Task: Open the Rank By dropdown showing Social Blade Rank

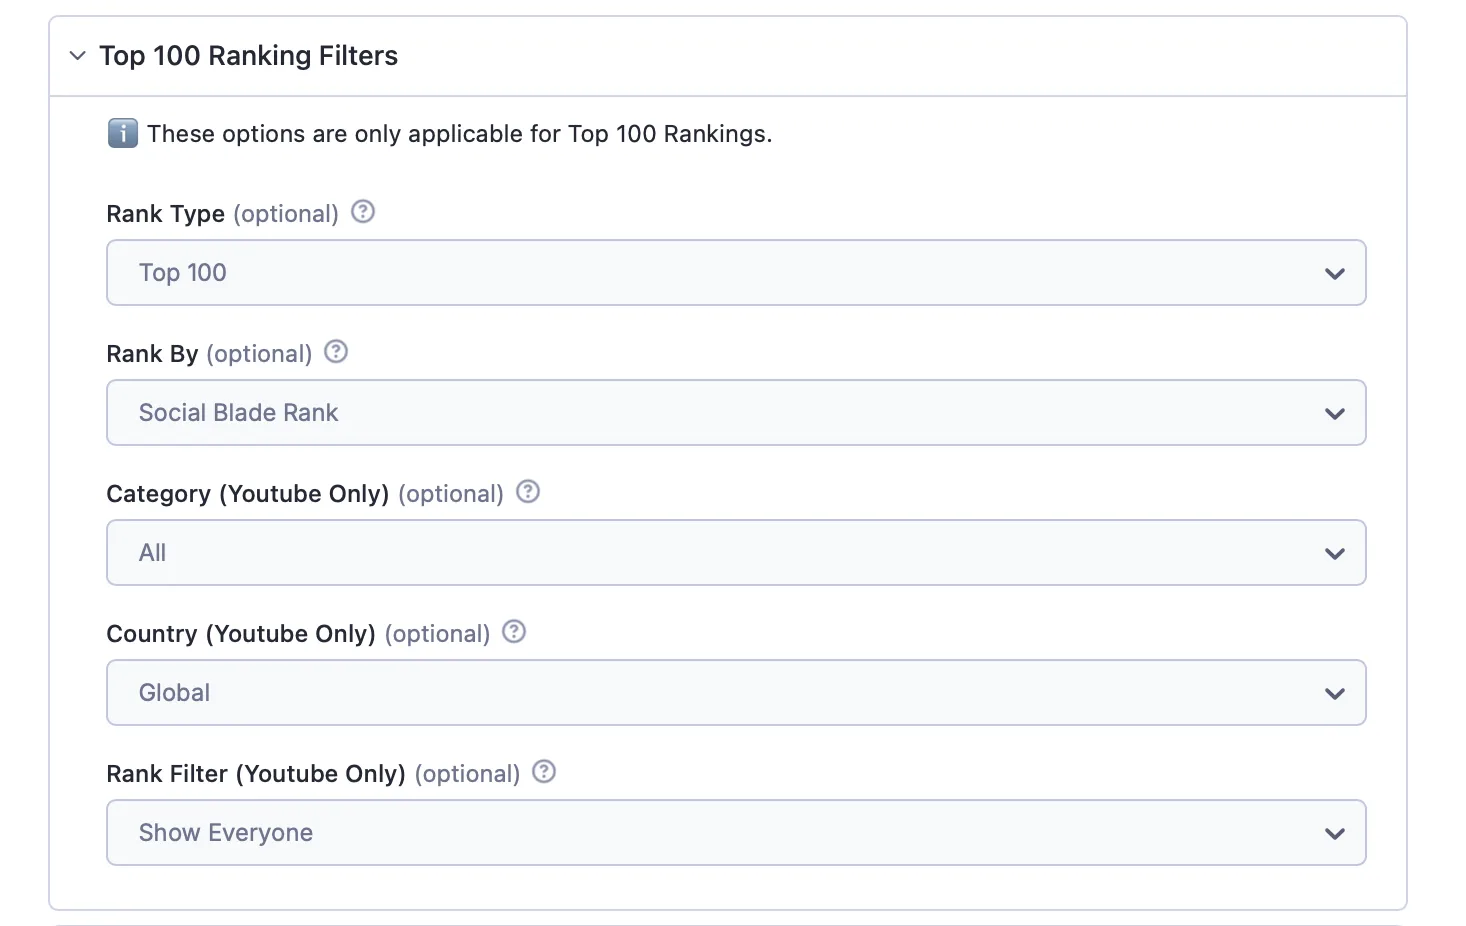Action: coord(736,413)
